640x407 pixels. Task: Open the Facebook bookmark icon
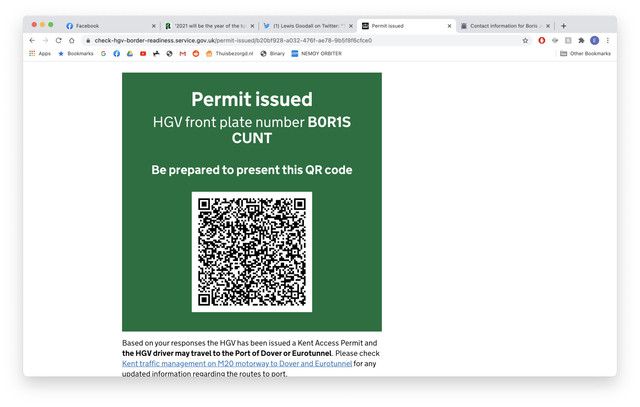[x=117, y=53]
